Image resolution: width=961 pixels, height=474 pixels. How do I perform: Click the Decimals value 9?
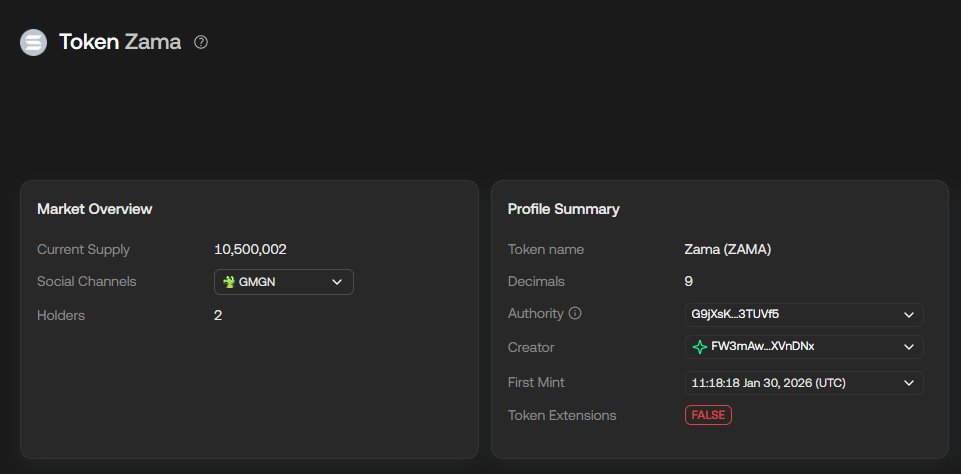(688, 281)
